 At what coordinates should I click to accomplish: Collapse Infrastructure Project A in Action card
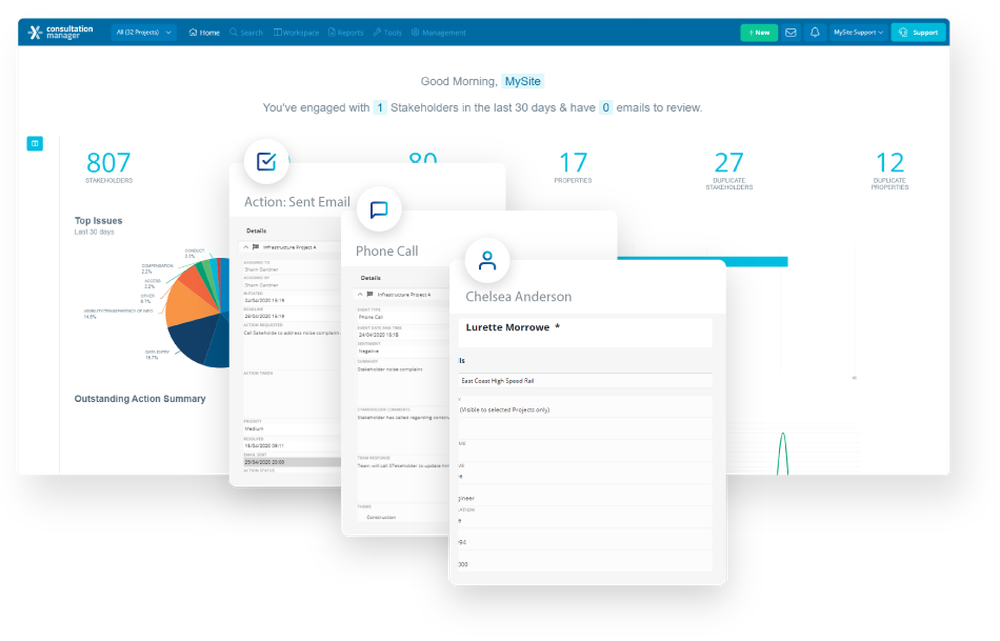246,247
